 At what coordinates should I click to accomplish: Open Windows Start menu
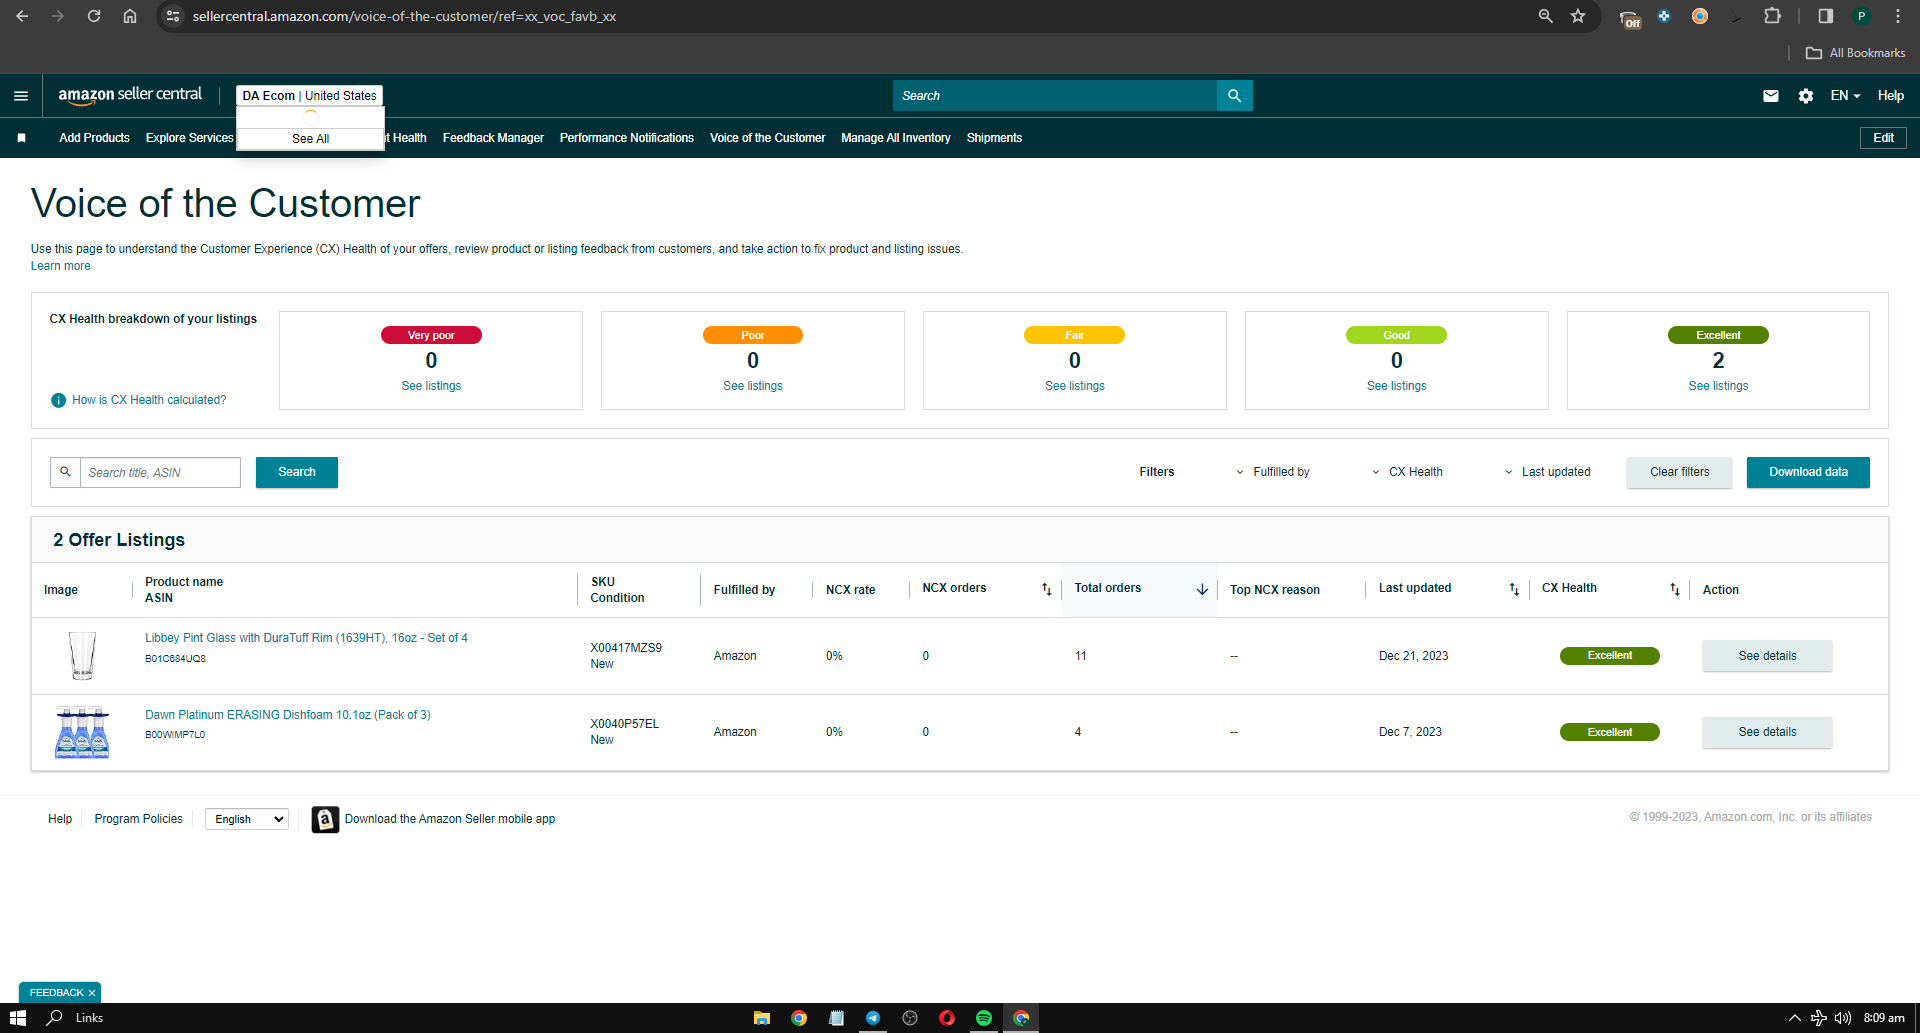pos(18,1018)
